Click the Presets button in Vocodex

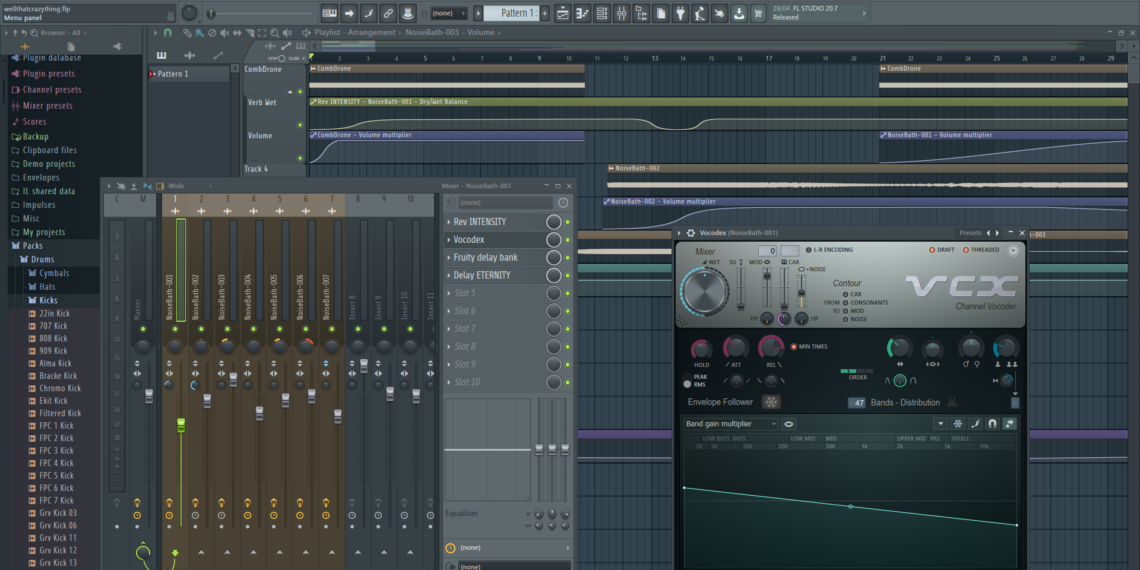[x=969, y=232]
